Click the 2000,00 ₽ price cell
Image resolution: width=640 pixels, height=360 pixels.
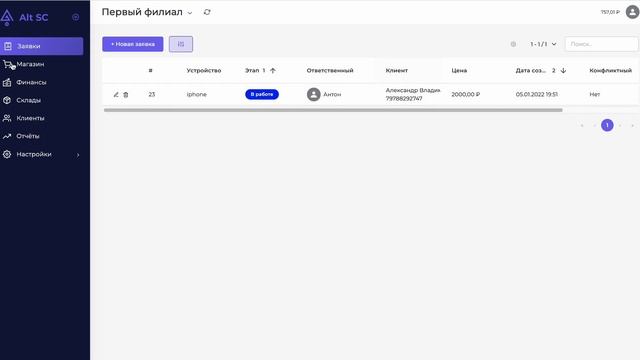point(466,94)
